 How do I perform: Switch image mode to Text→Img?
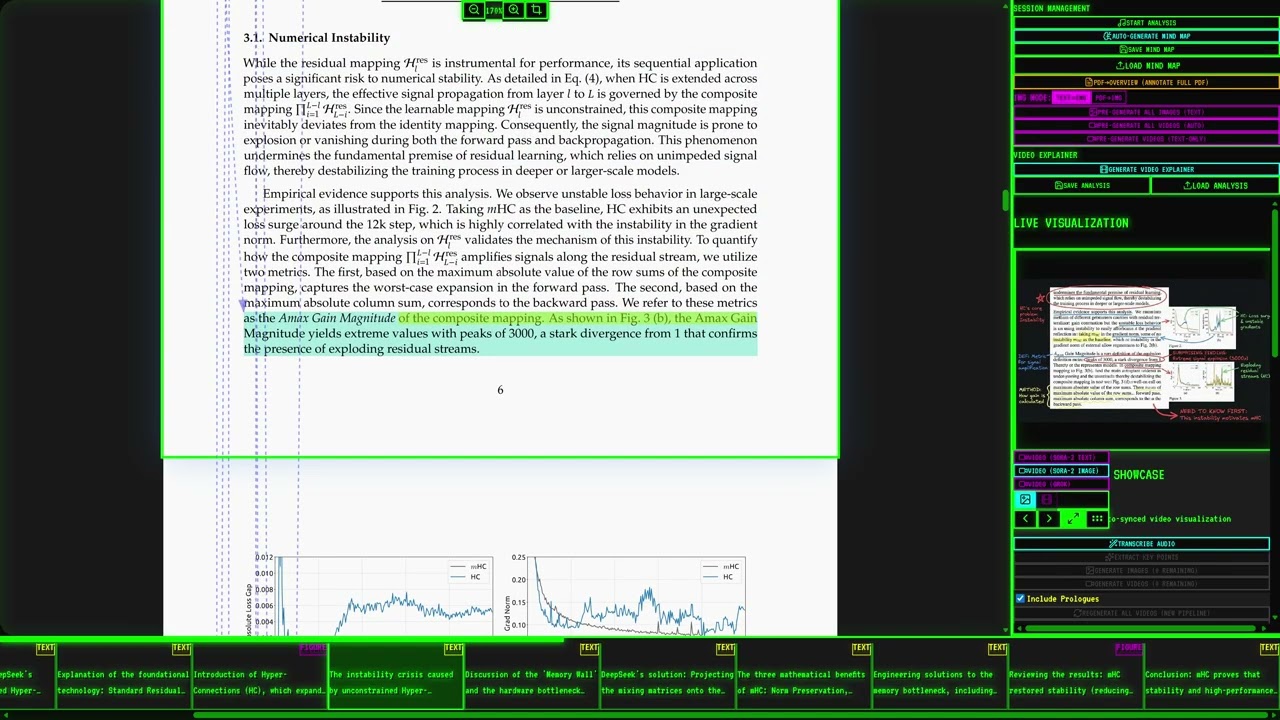[x=1070, y=98]
